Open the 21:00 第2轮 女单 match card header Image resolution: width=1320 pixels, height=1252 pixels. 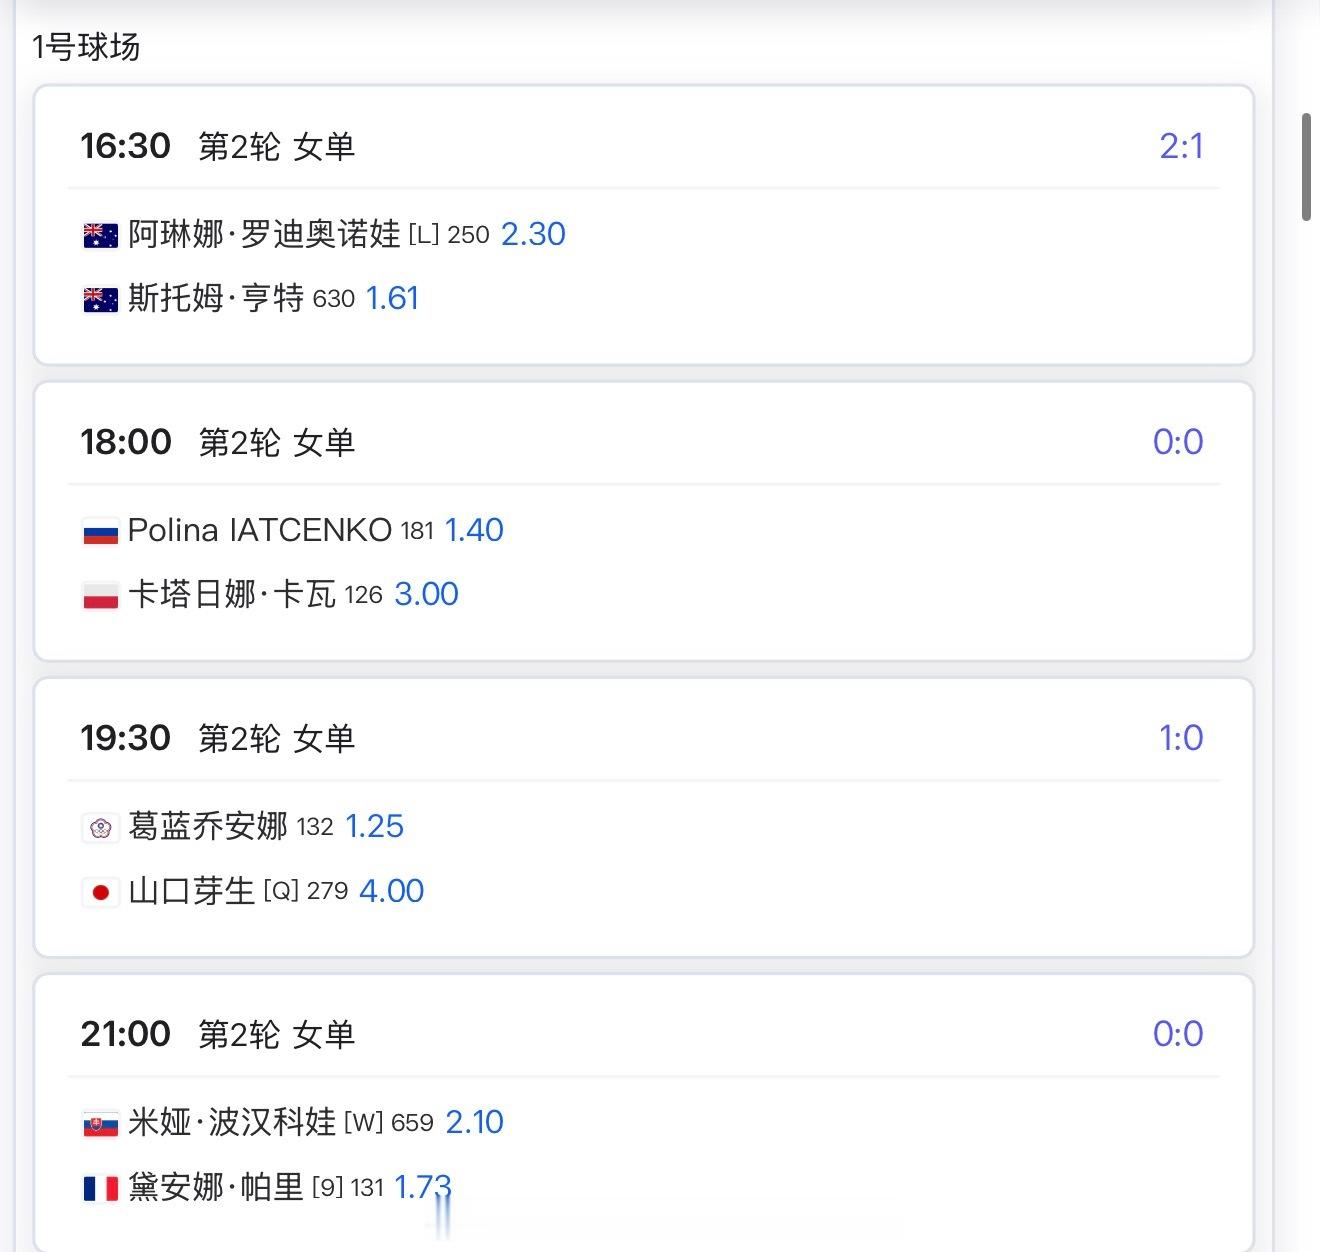point(218,1034)
